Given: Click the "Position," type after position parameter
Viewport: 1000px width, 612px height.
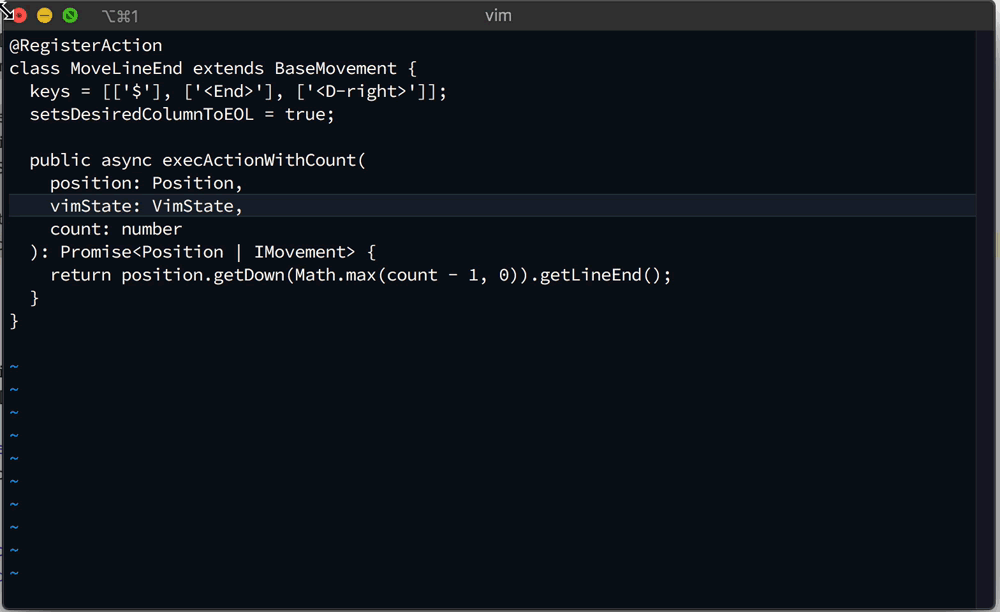Looking at the screenshot, I should (x=197, y=184).
